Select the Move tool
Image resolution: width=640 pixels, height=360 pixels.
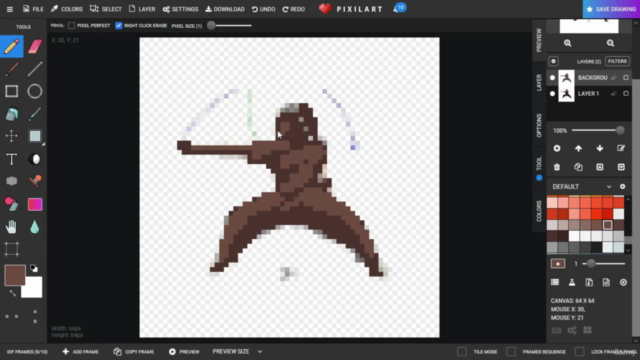pos(12,136)
